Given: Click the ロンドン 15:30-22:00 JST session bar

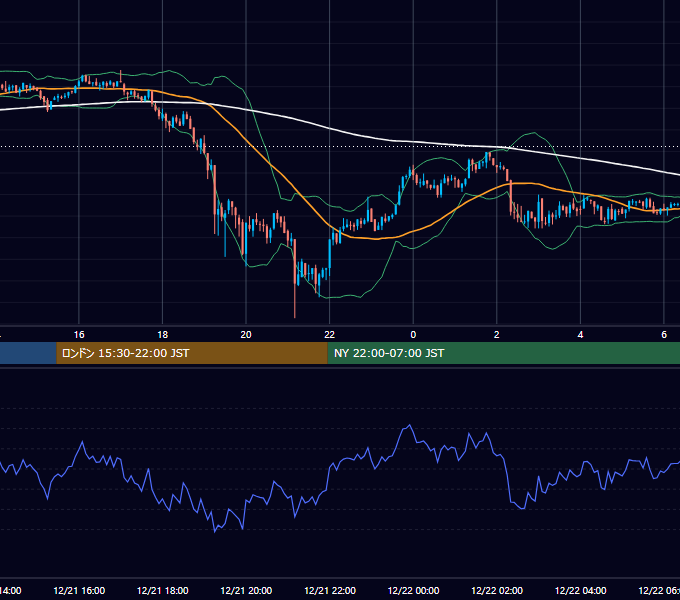Looking at the screenshot, I should click(x=192, y=353).
